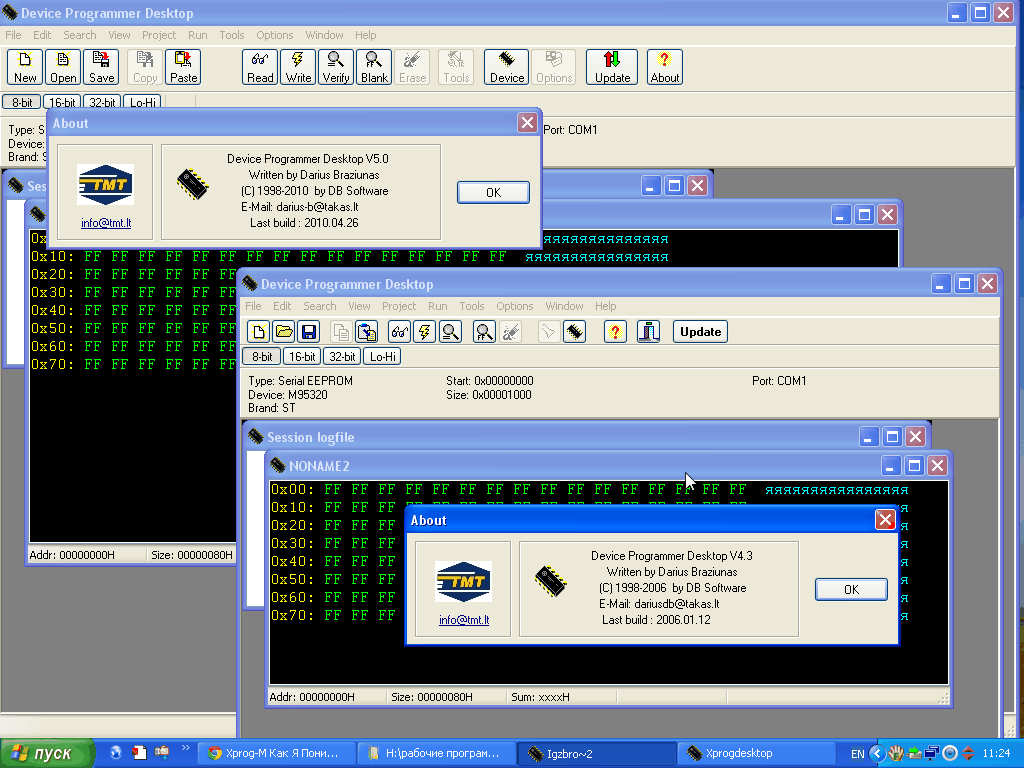Image resolution: width=1024 pixels, height=768 pixels.
Task: Click the blank-page New icon in the front window's toolbar
Action: coord(259,332)
